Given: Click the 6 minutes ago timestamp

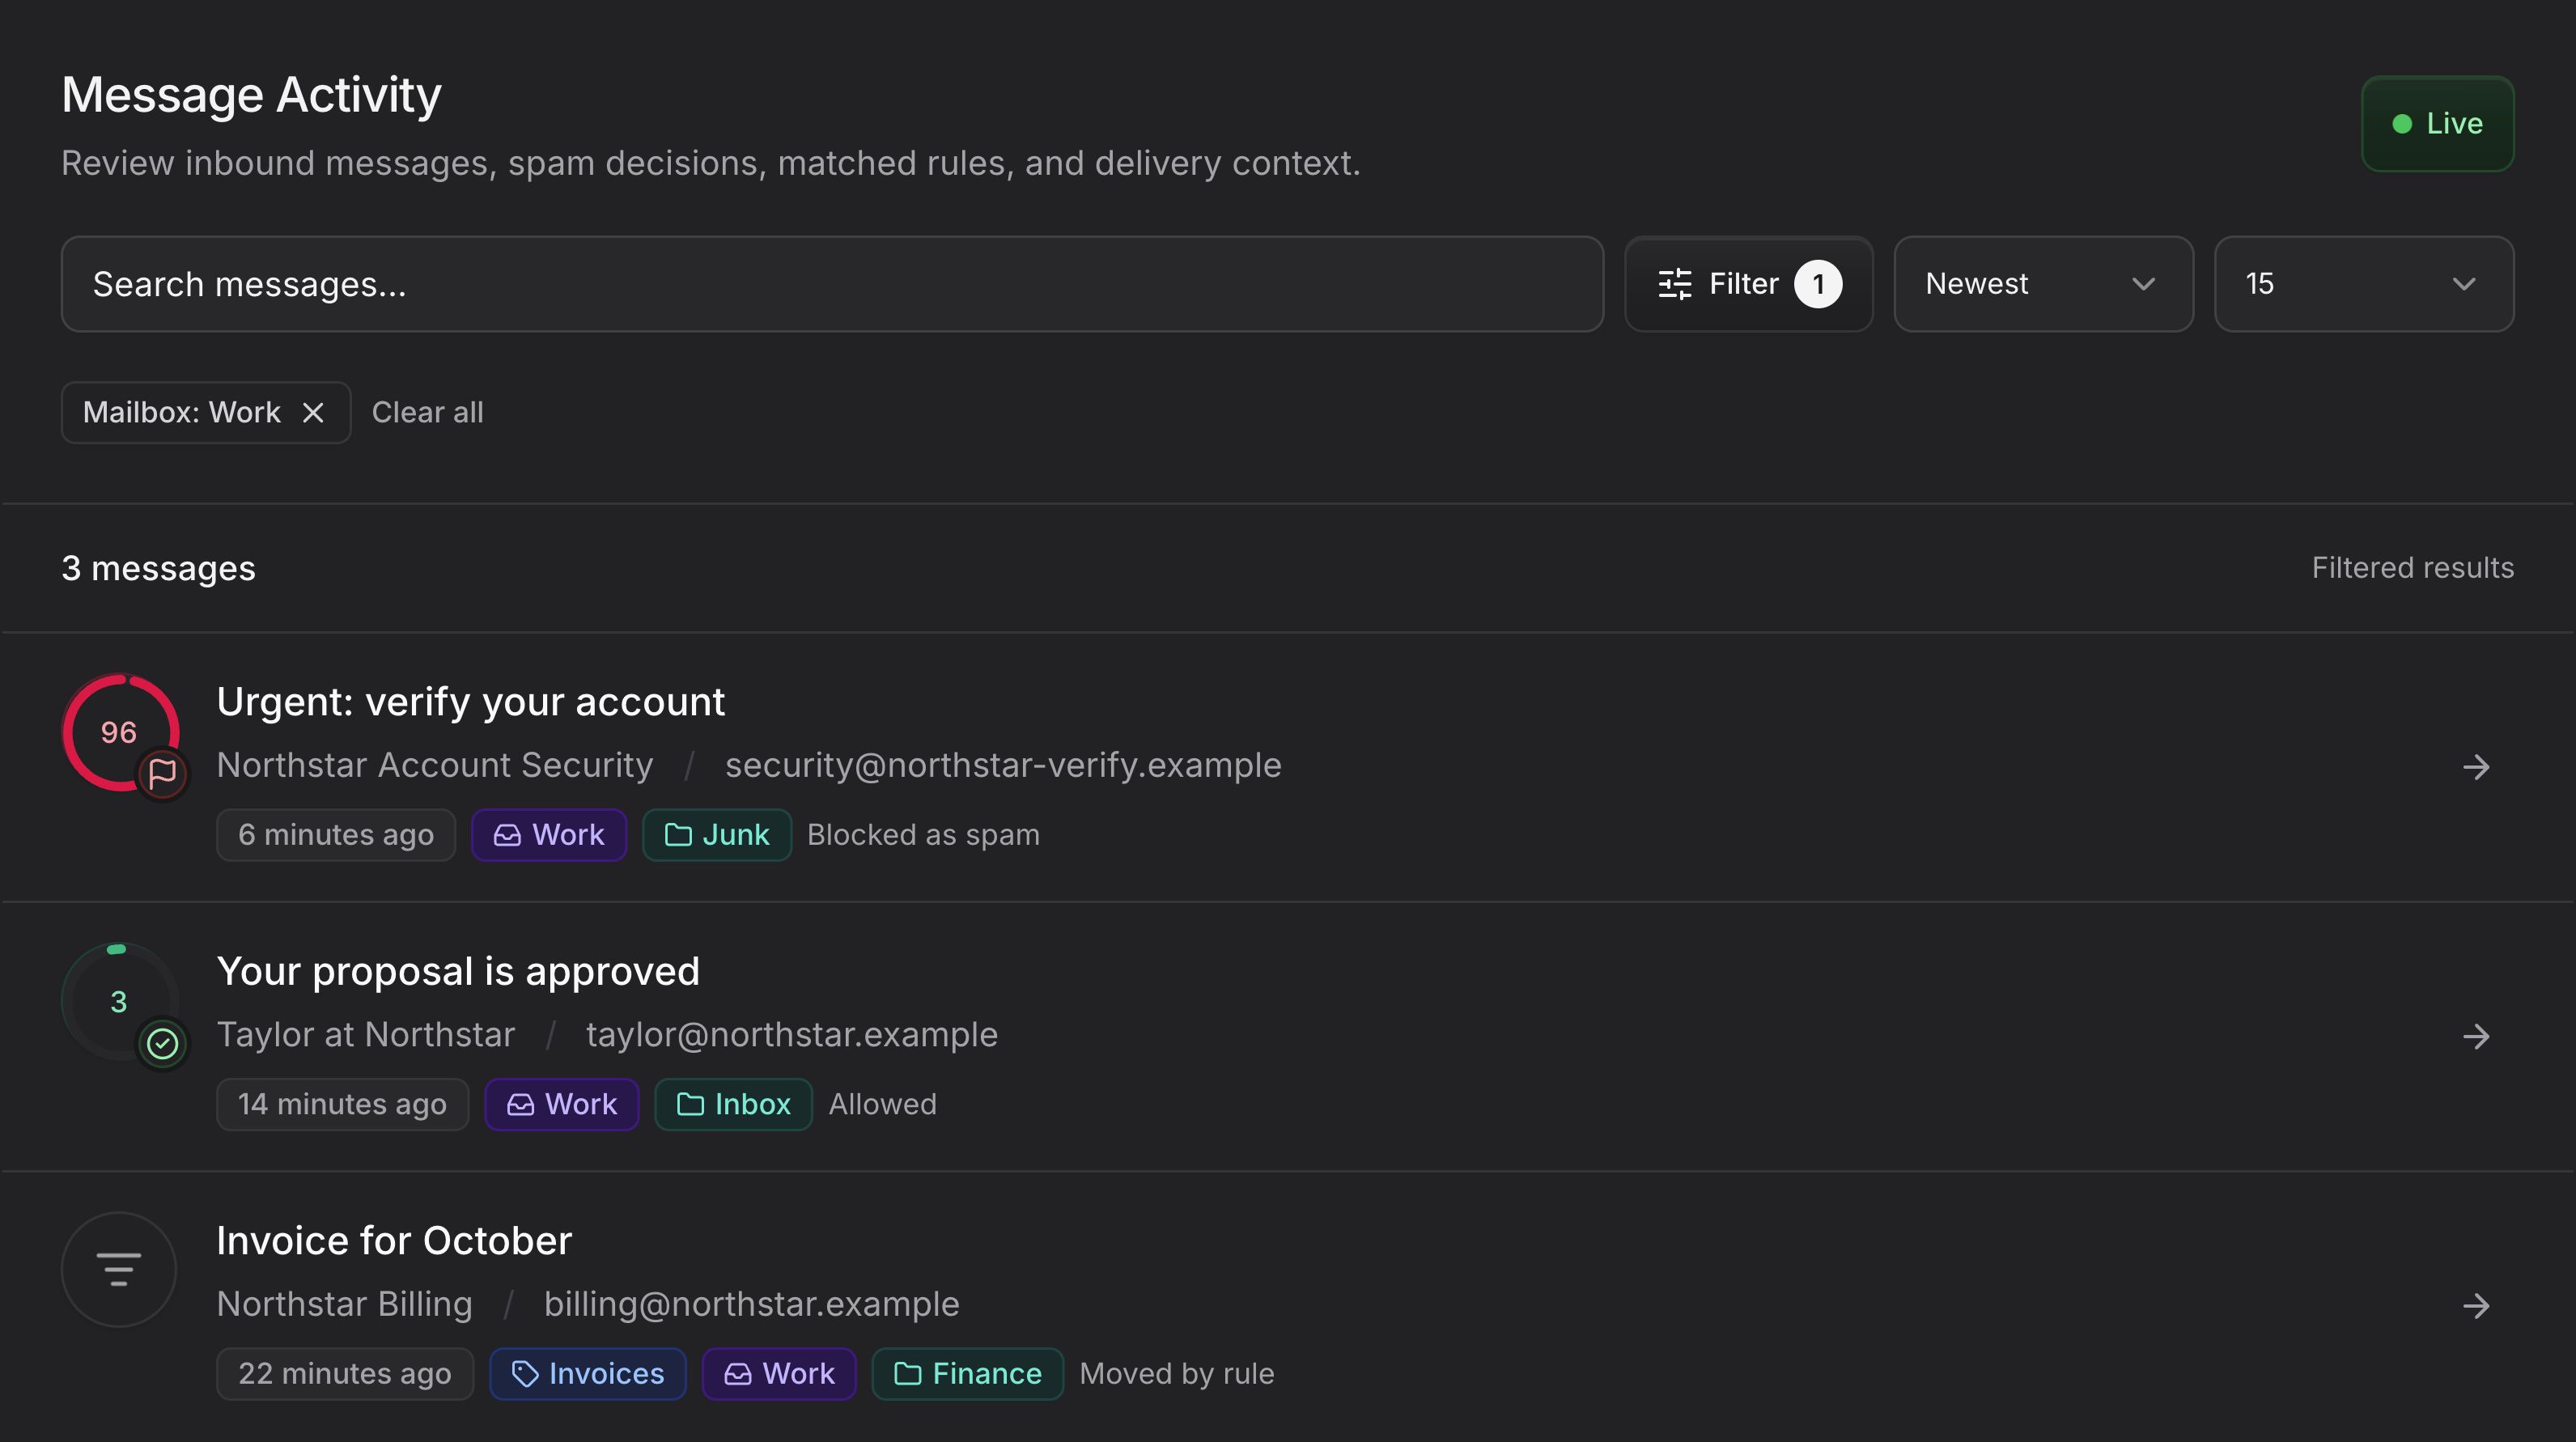Looking at the screenshot, I should [336, 834].
